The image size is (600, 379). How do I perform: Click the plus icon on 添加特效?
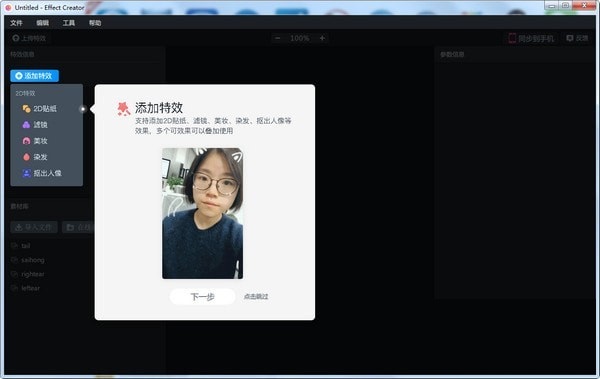(18, 76)
